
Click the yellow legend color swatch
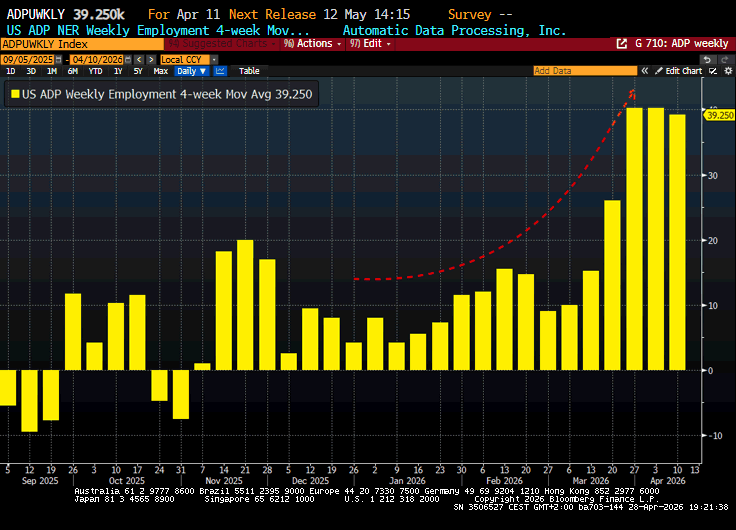pos(16,93)
